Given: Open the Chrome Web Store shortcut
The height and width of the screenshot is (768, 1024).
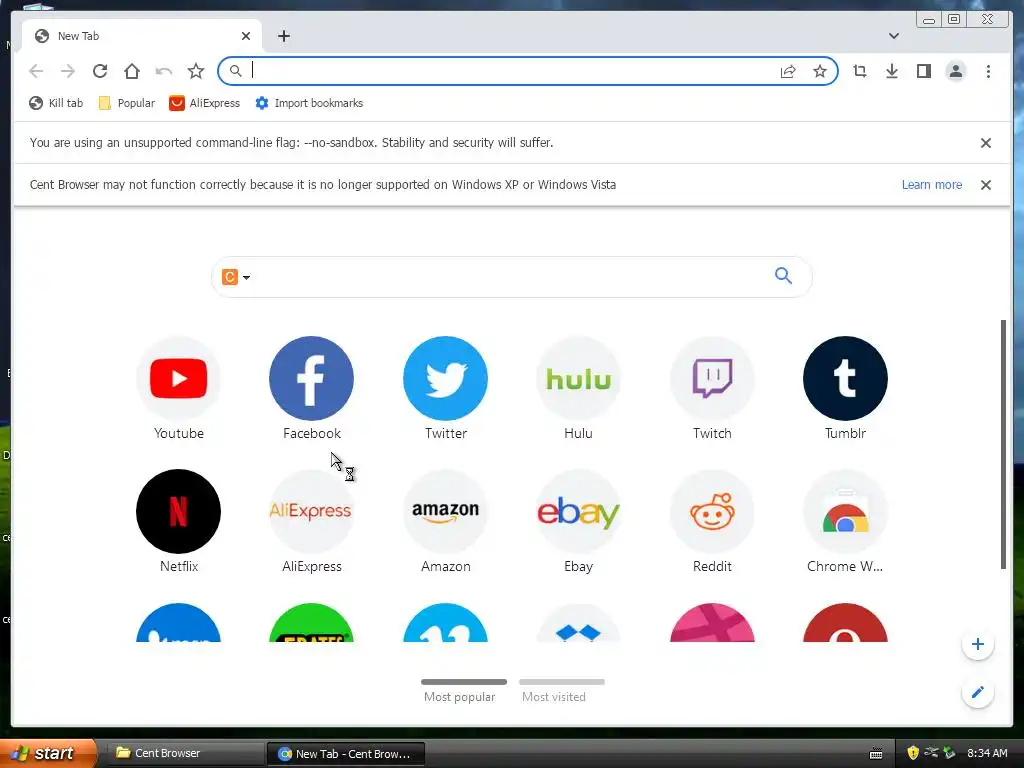Looking at the screenshot, I should (x=846, y=522).
